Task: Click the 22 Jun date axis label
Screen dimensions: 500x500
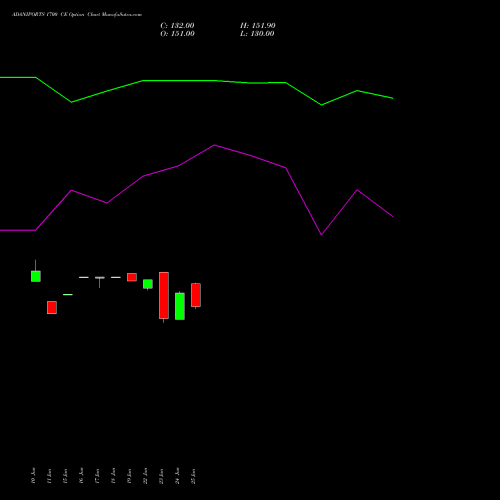Action: tap(145, 476)
